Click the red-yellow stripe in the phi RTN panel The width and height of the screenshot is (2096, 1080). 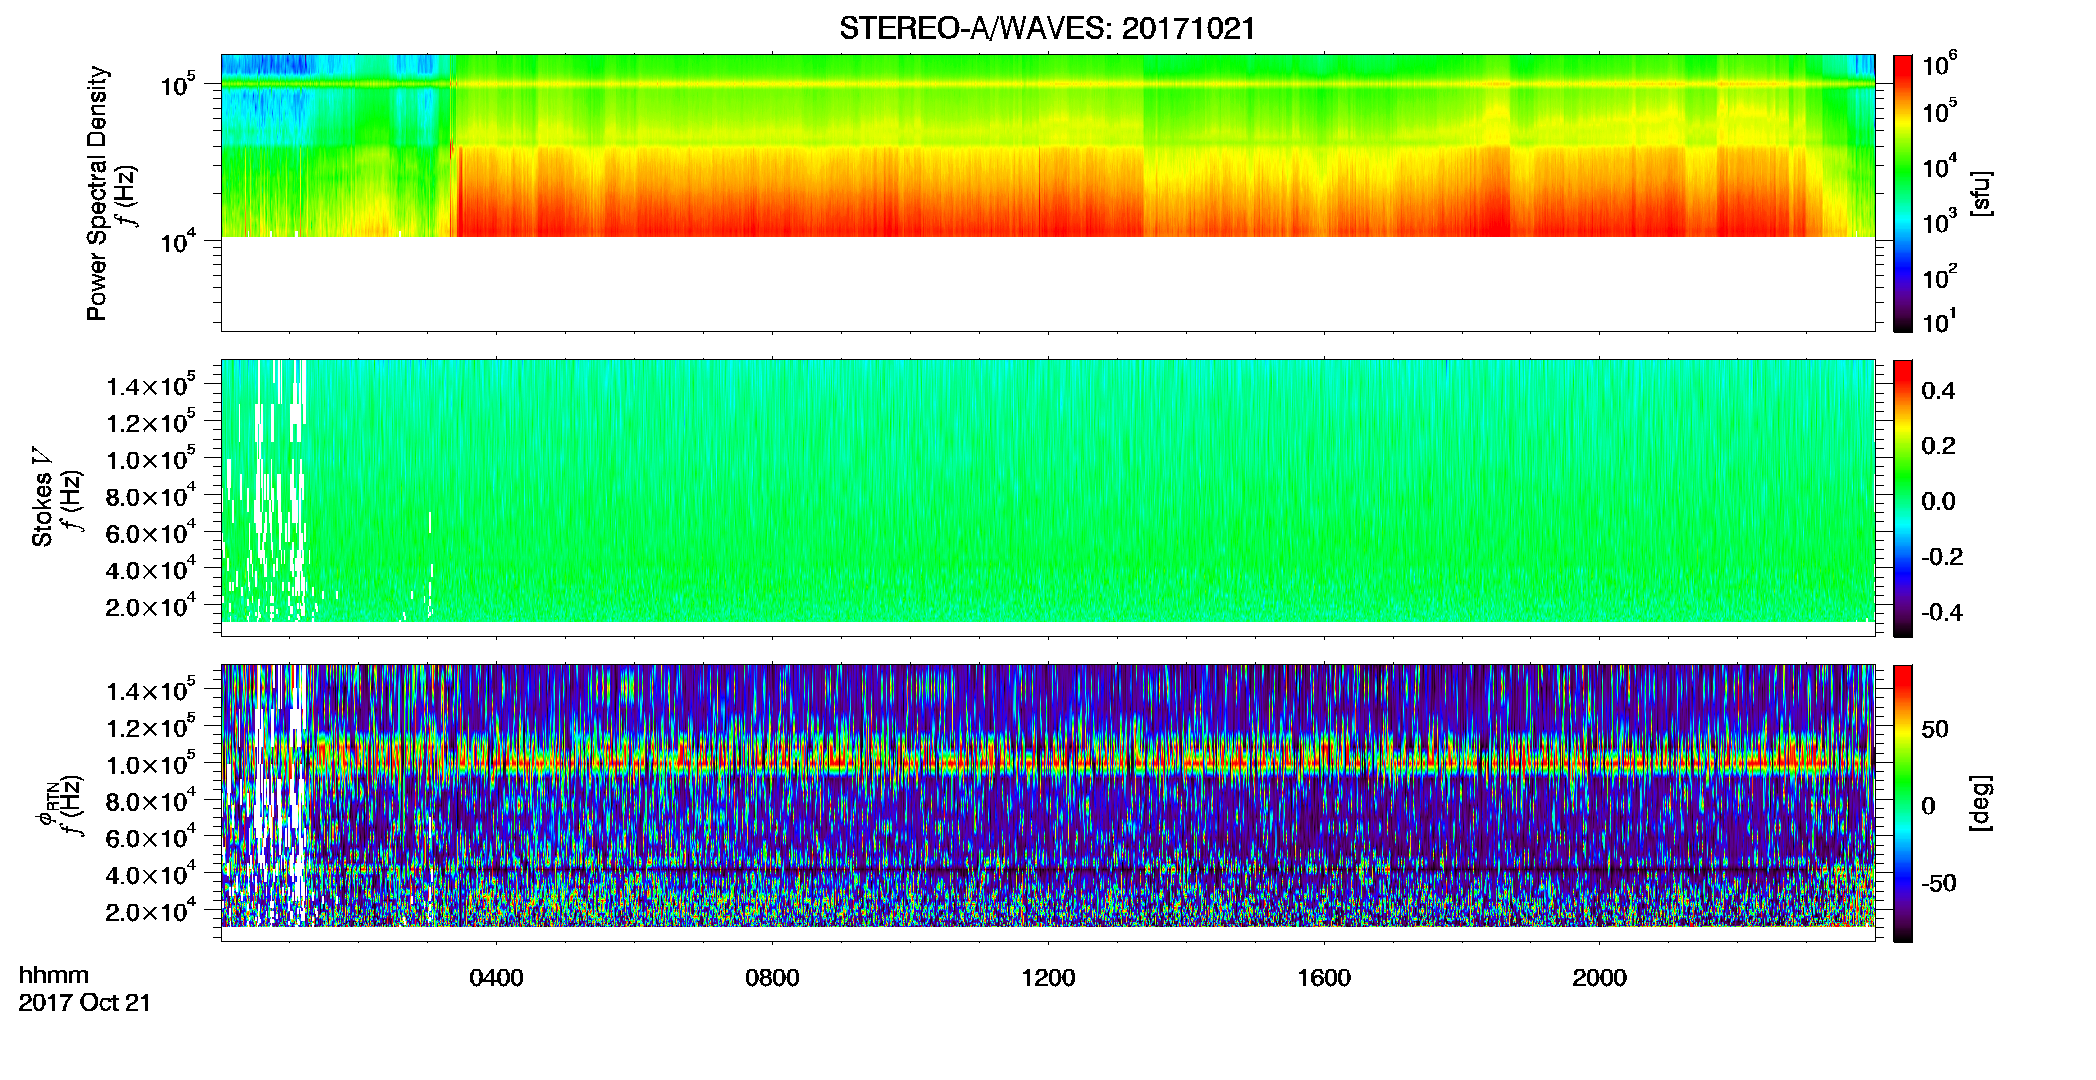(1047, 762)
